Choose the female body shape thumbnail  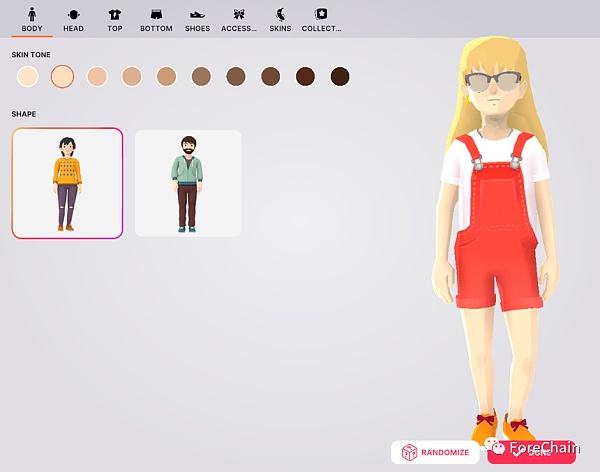coord(67,184)
